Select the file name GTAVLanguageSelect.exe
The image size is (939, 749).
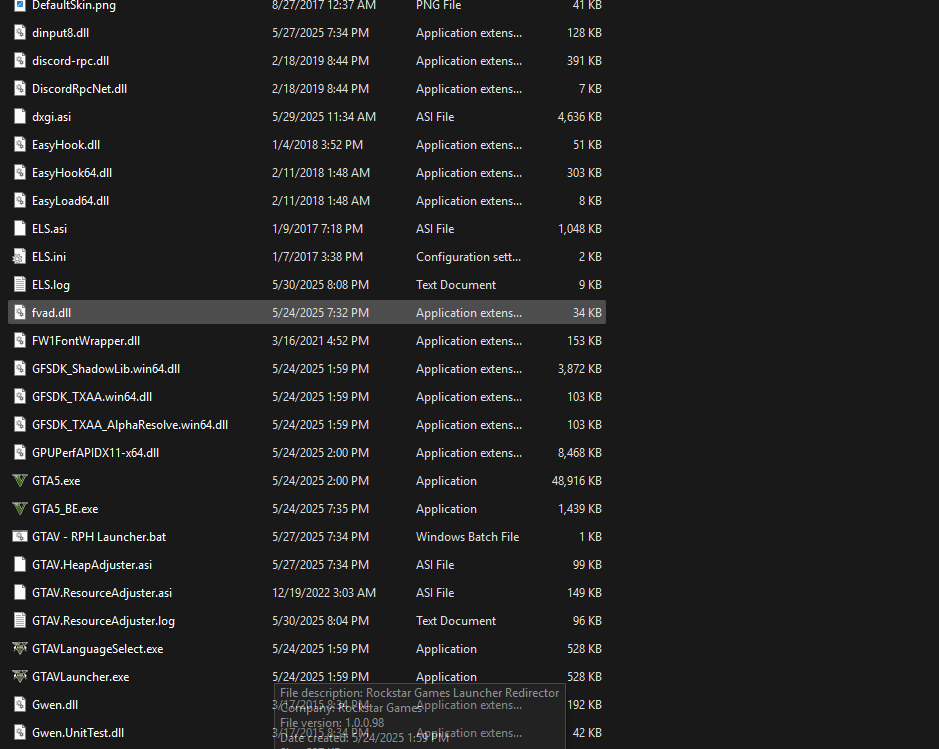coord(98,648)
